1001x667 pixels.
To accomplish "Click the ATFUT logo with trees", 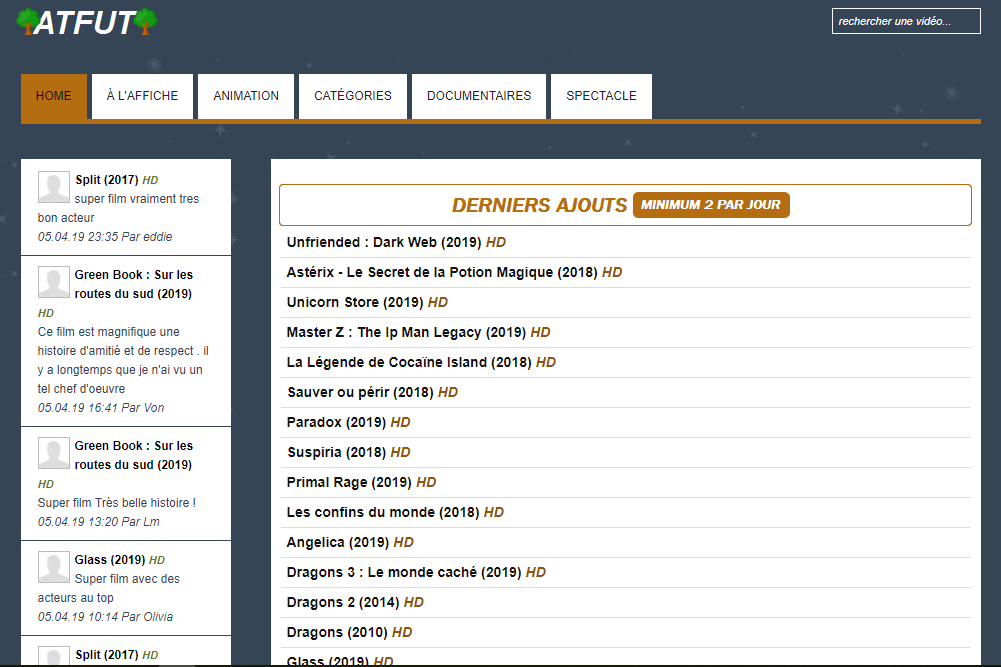I will tap(87, 22).
